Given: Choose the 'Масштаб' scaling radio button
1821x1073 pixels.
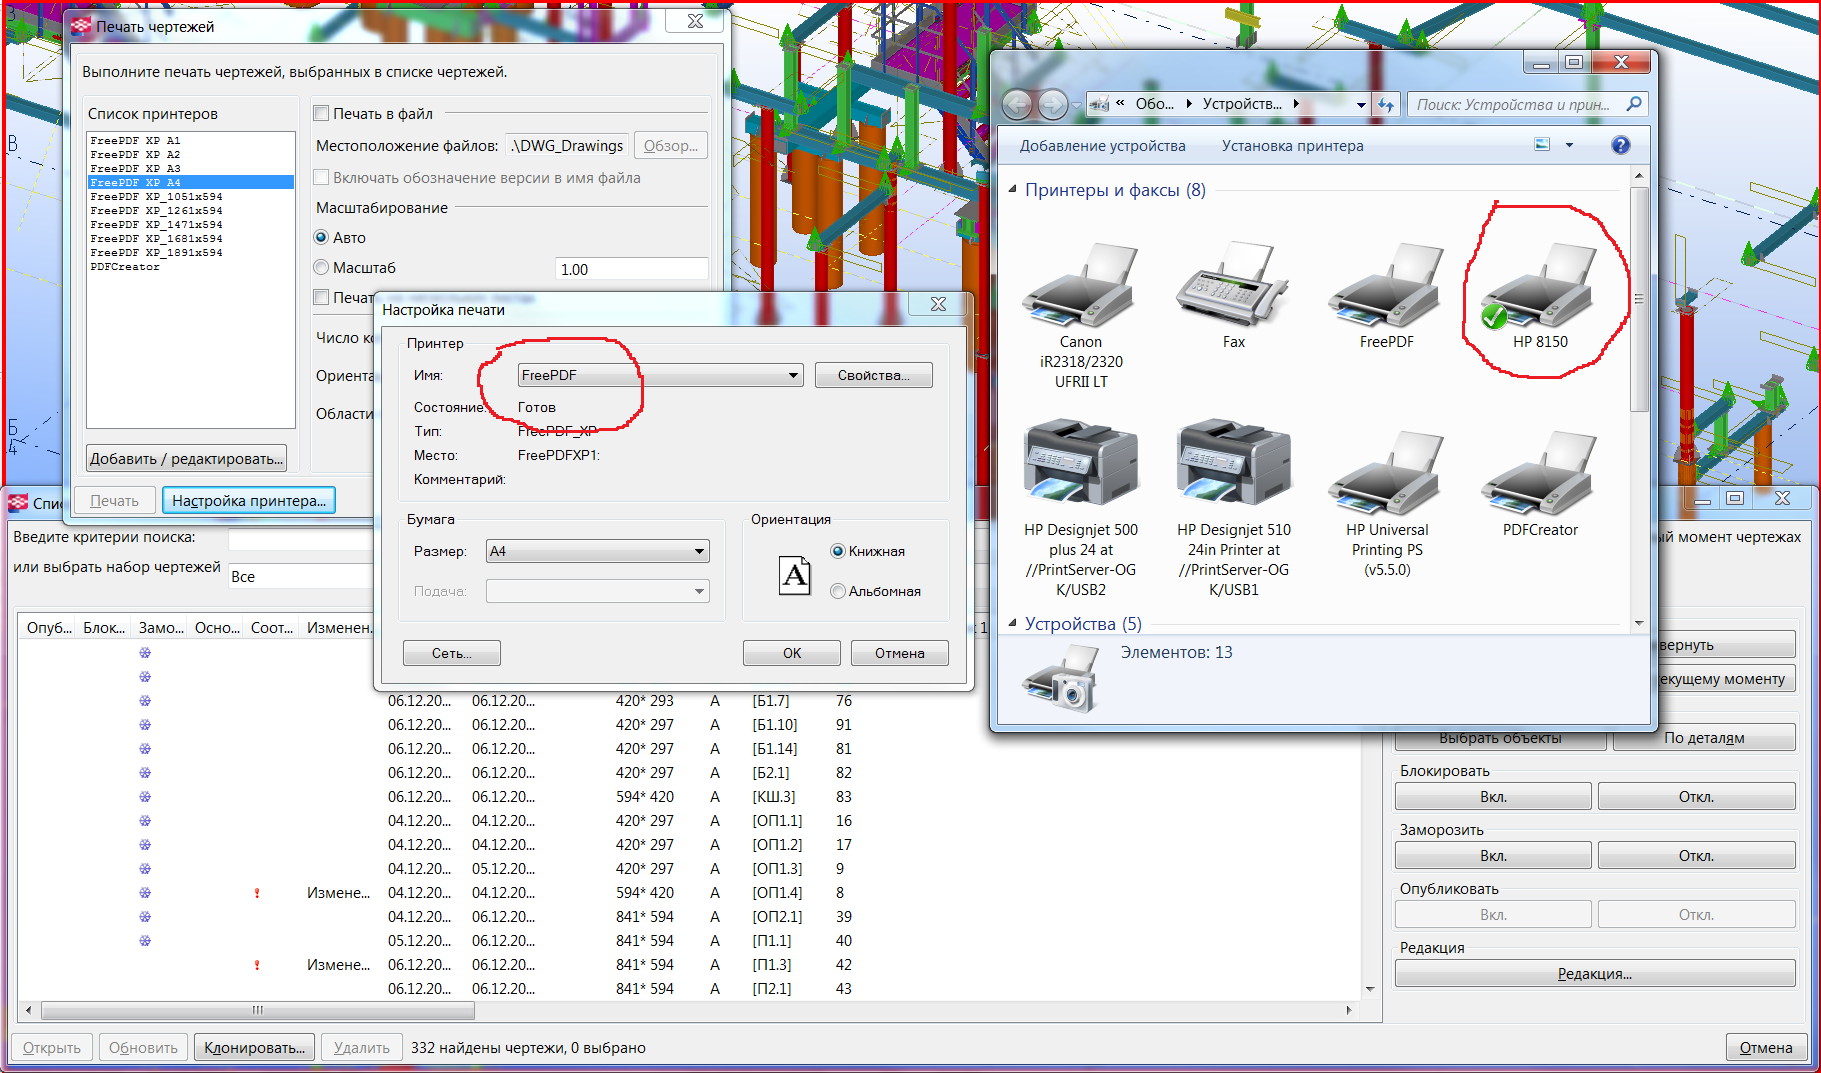Looking at the screenshot, I should 322,268.
